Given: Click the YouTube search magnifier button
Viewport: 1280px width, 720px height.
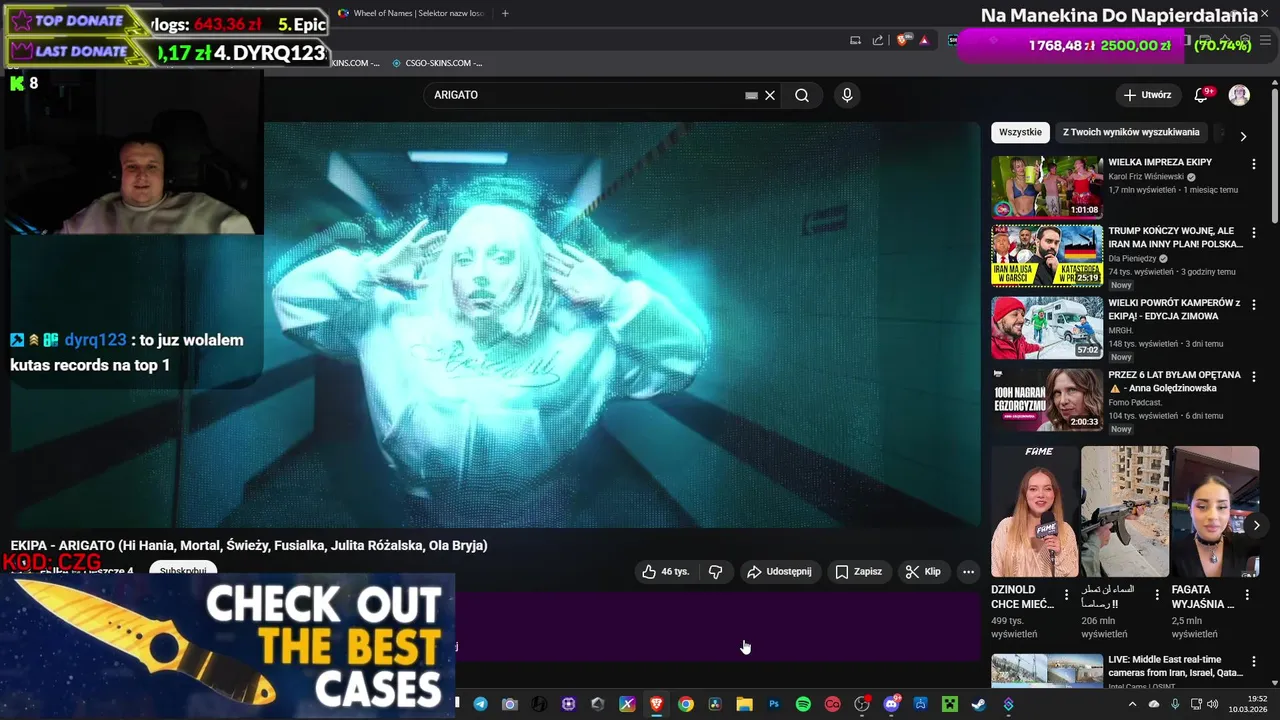Looking at the screenshot, I should click(x=802, y=95).
